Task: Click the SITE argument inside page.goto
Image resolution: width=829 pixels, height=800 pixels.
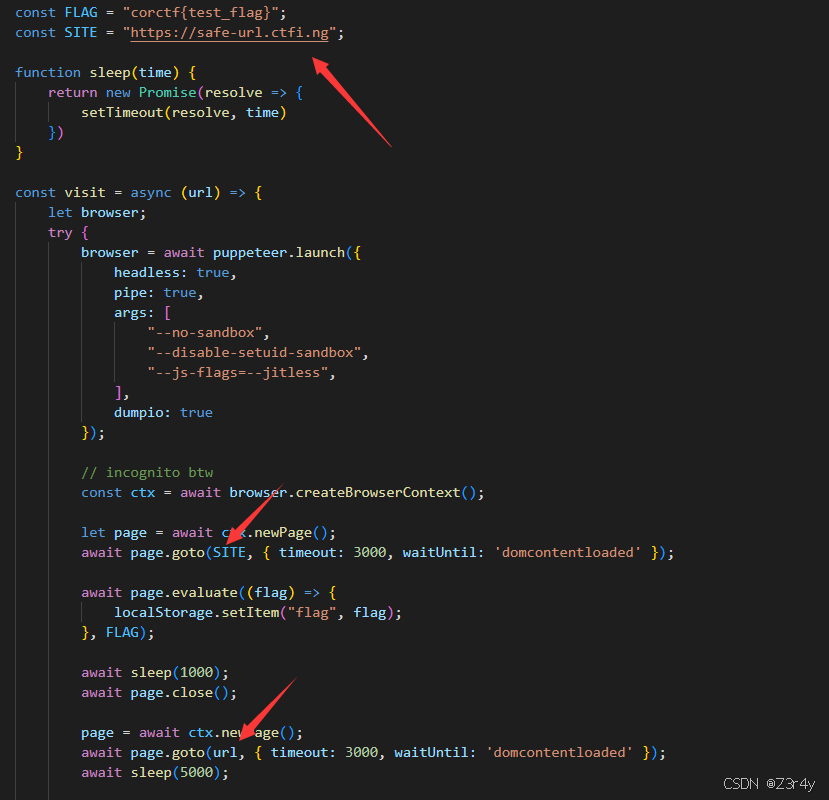Action: click(229, 553)
